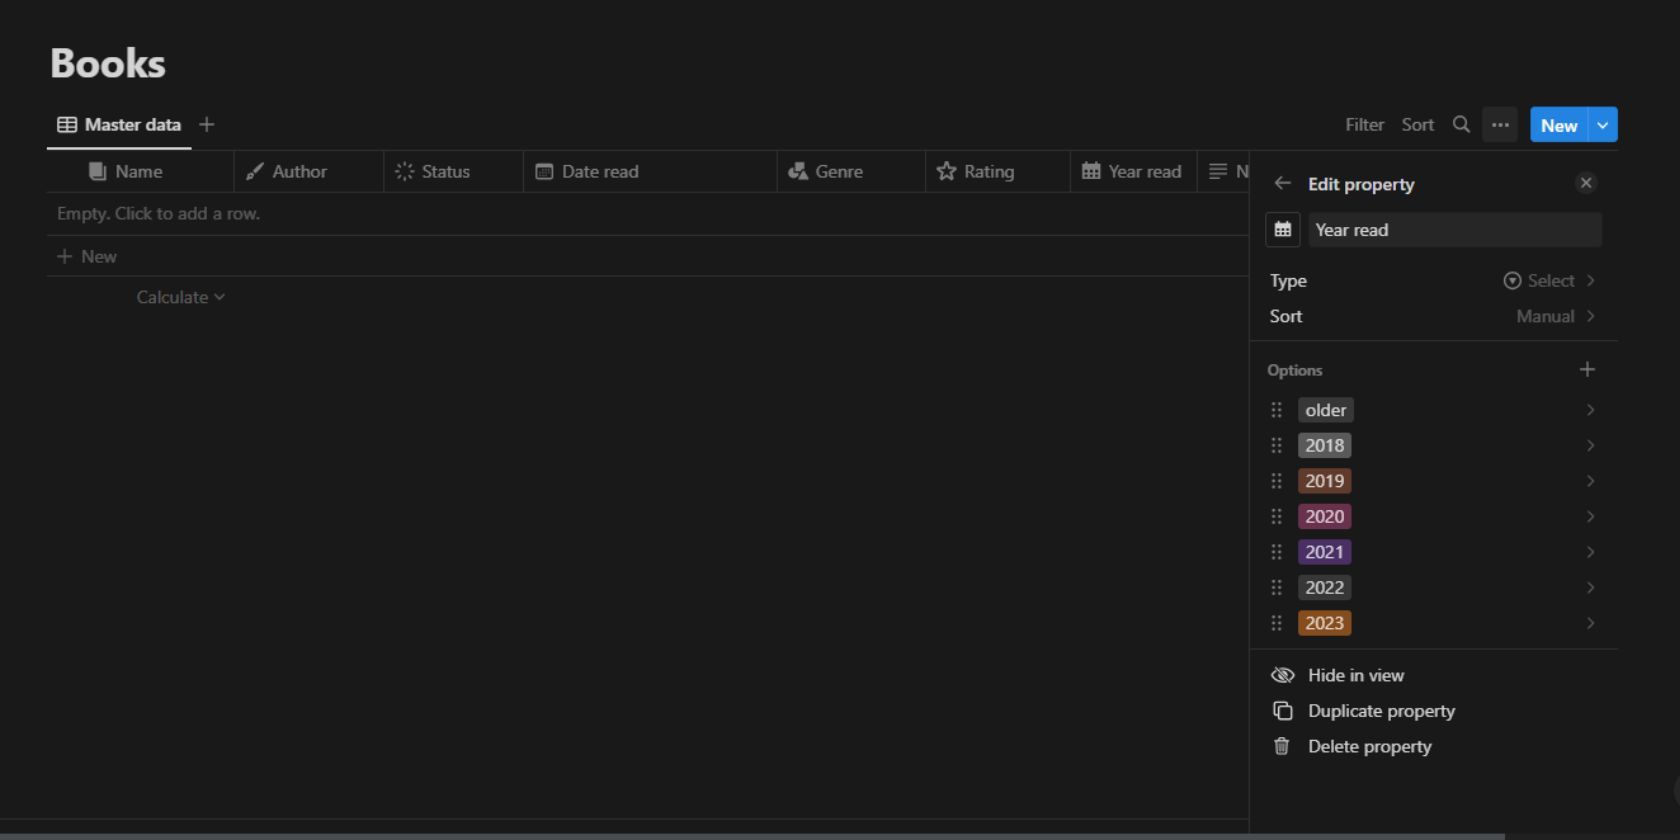Expand the older option chevron
Screen dimensions: 1680x840
point(1590,410)
